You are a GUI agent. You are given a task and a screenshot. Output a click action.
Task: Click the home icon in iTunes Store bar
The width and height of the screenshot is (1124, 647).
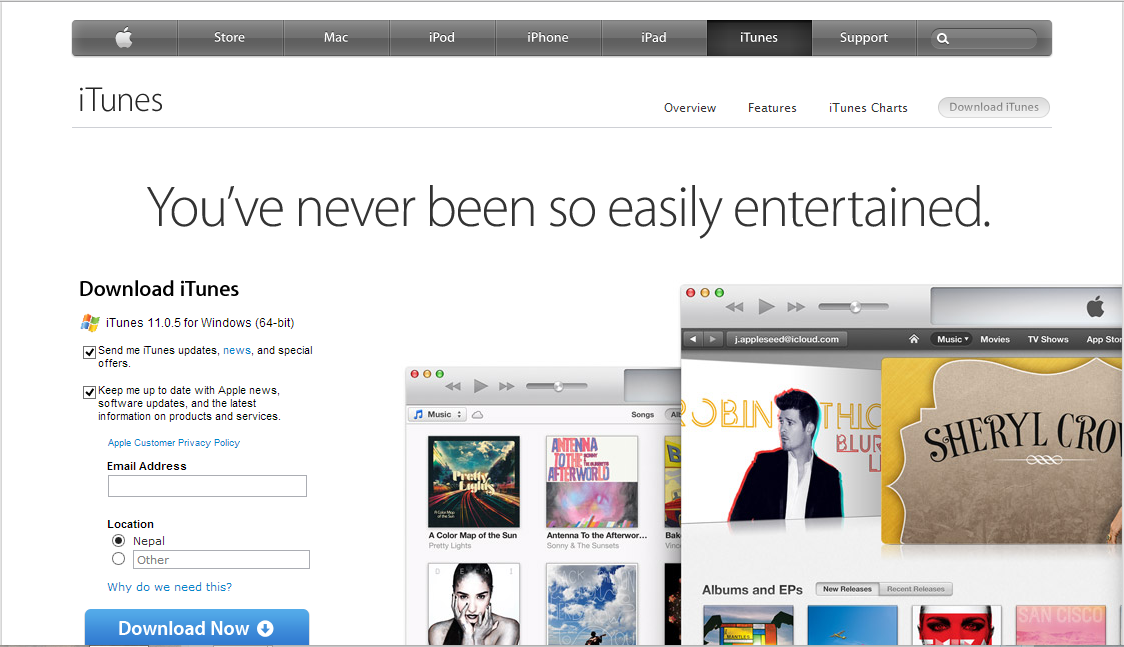pyautogui.click(x=914, y=339)
